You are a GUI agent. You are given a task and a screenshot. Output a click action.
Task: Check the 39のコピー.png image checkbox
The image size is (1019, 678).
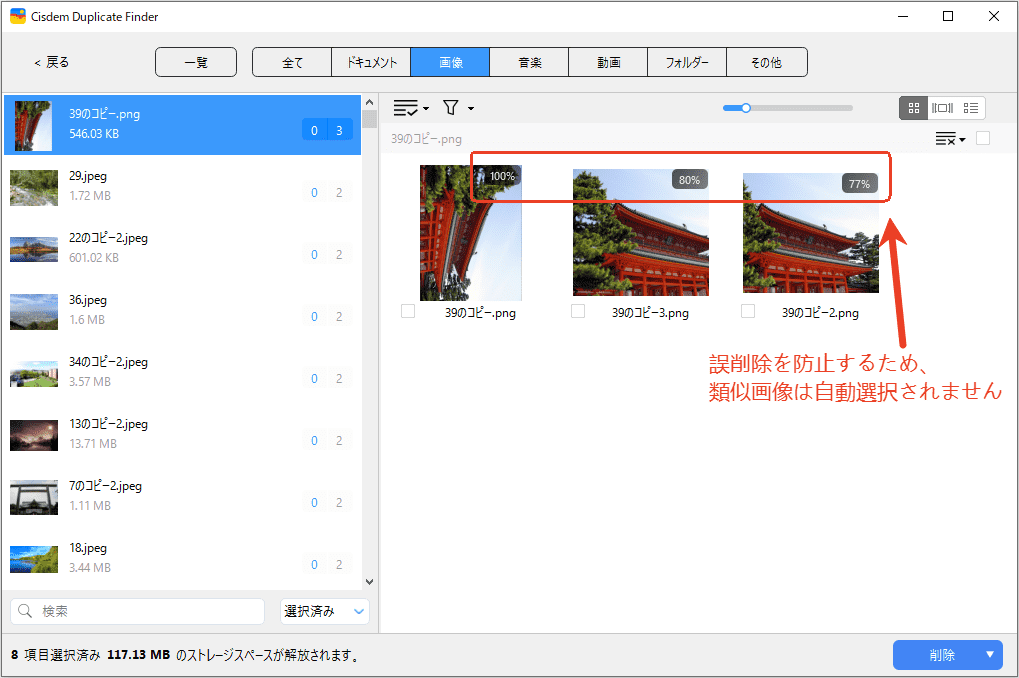point(408,312)
